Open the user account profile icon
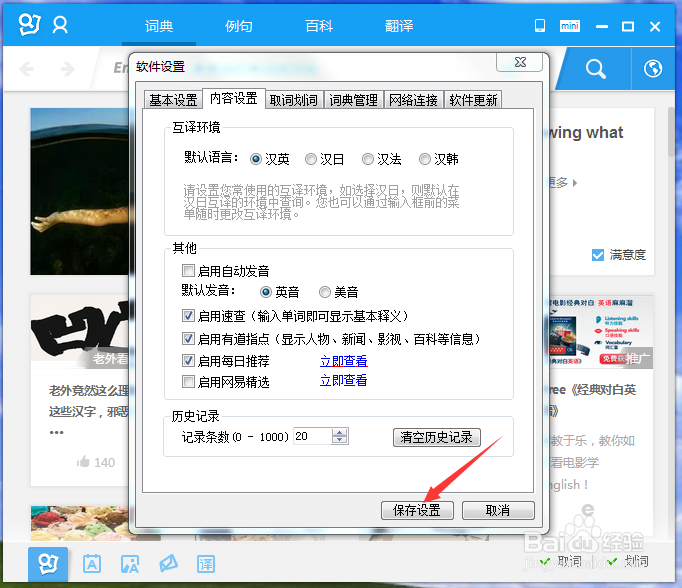Screen dimensions: 682x588 coord(60,25)
